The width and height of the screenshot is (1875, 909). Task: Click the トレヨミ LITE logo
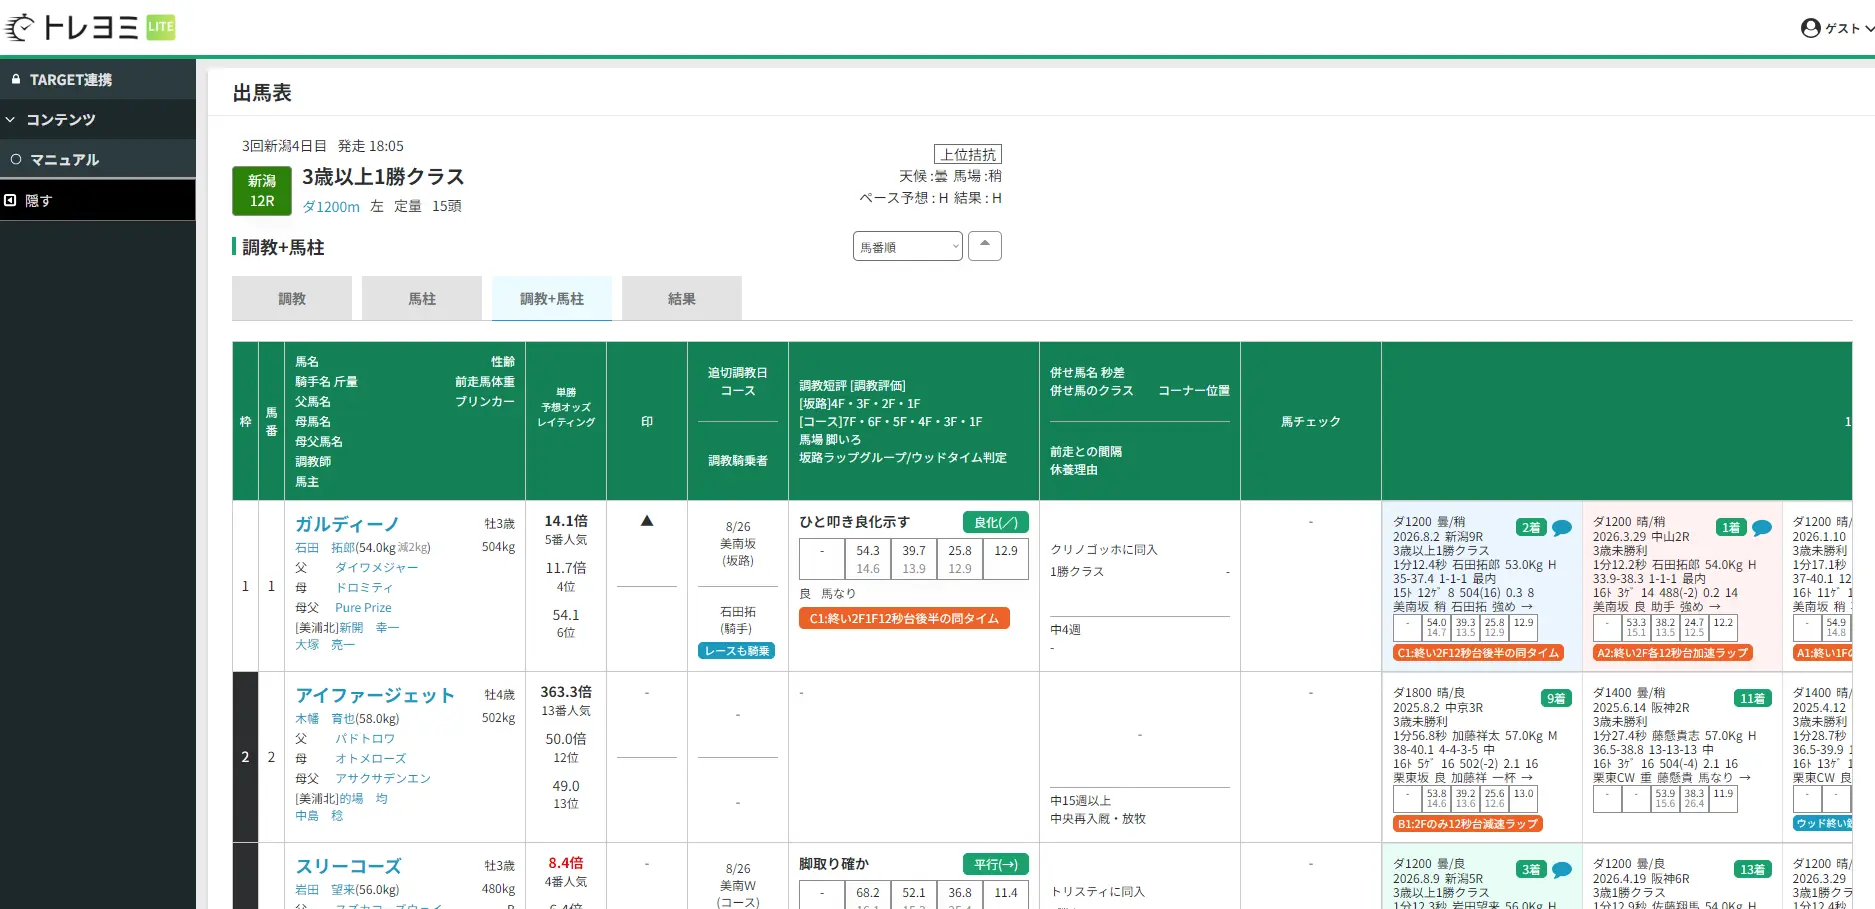pyautogui.click(x=90, y=27)
